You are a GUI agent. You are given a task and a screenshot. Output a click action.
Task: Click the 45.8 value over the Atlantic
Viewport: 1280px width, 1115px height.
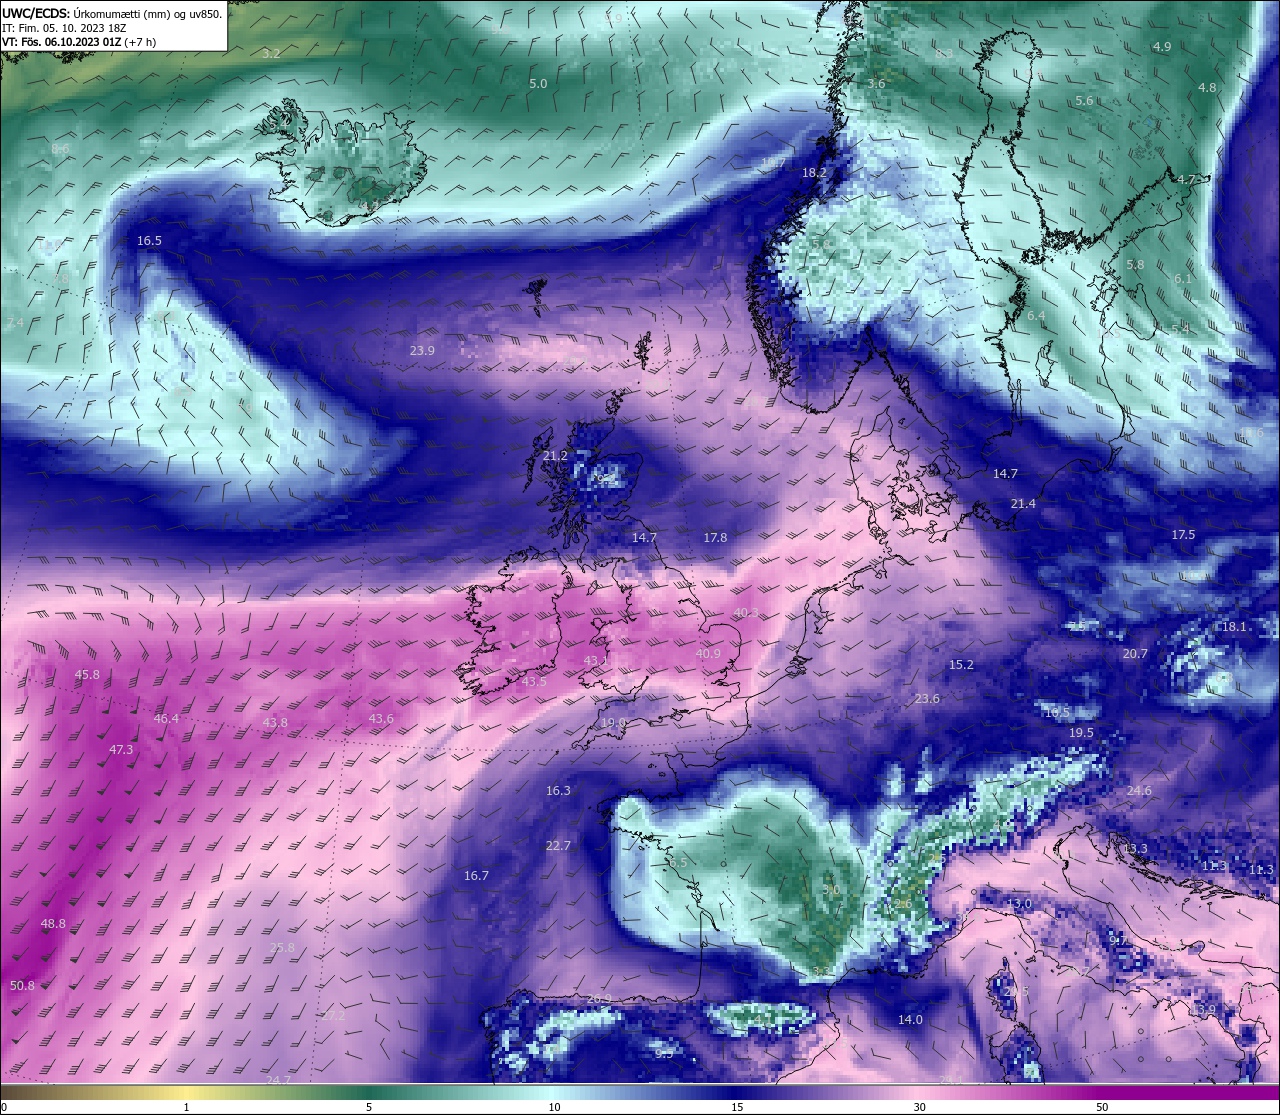click(x=87, y=675)
